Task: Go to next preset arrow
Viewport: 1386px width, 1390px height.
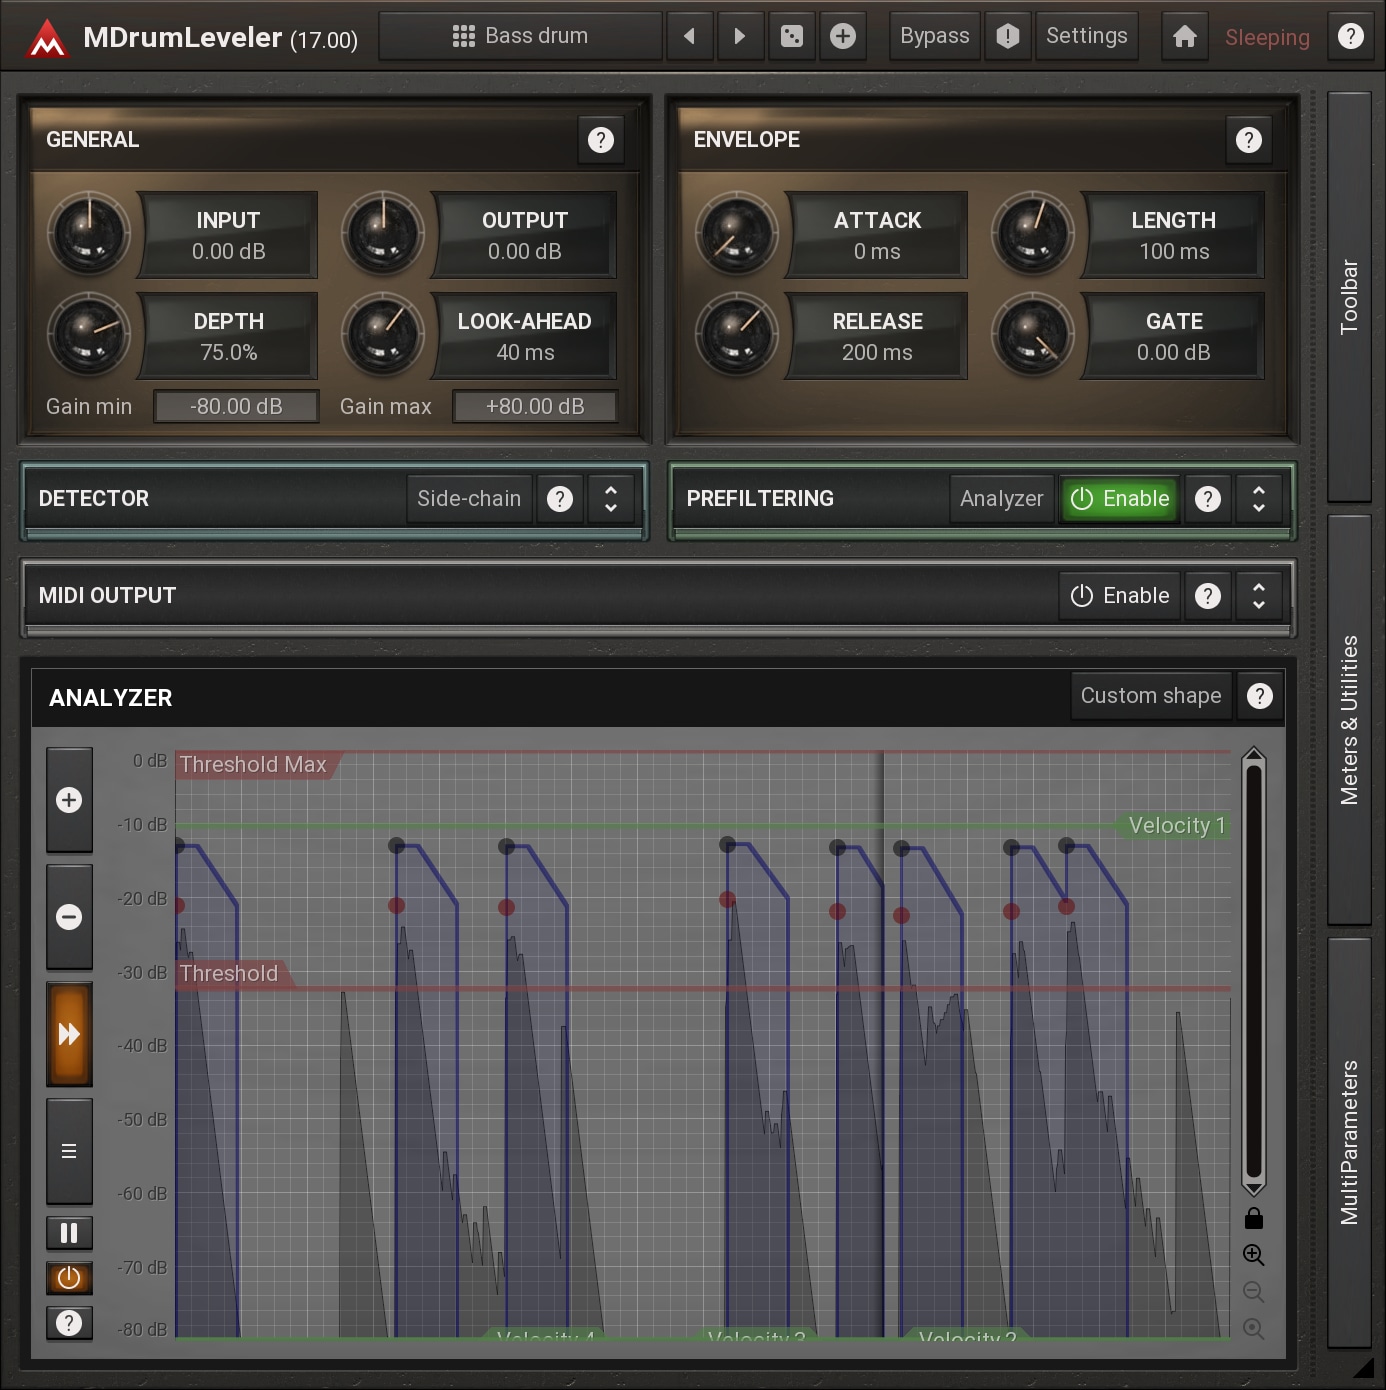Action: (x=740, y=37)
